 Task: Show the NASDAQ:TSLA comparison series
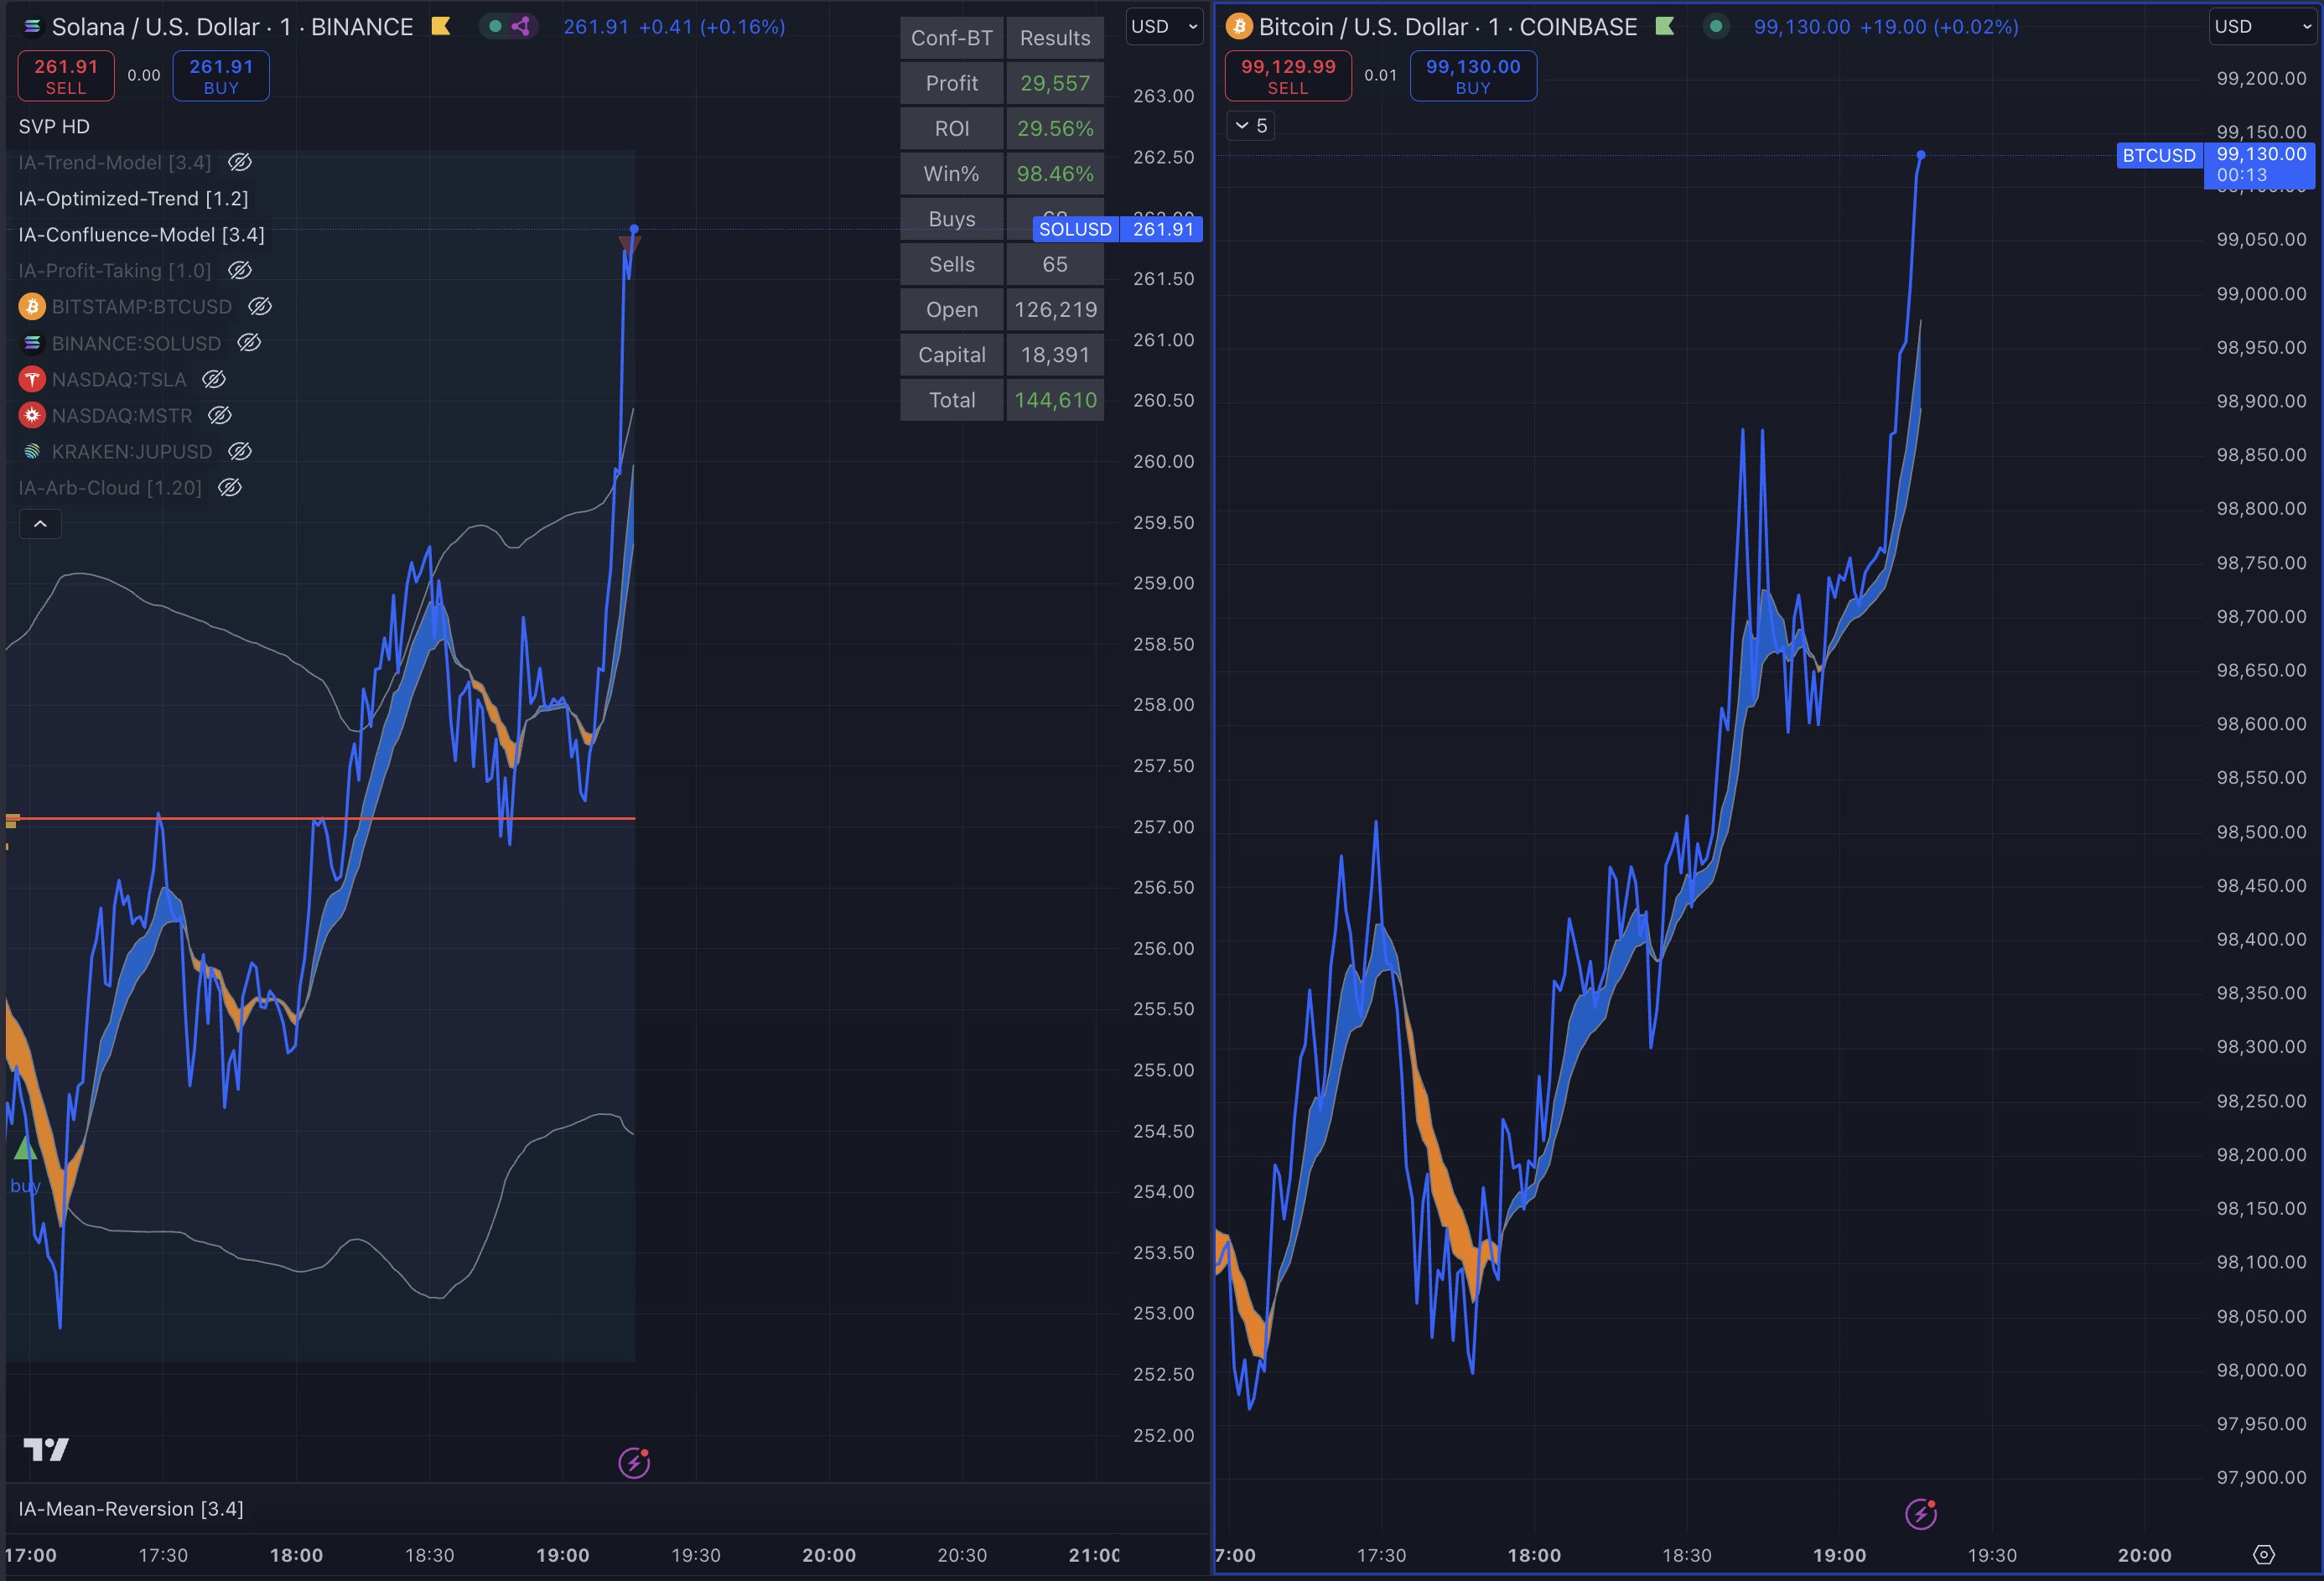coord(214,379)
